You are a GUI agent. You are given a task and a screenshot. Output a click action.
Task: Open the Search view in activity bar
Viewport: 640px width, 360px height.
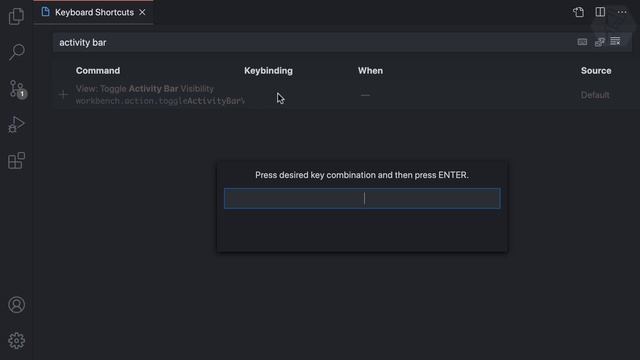[x=17, y=52]
